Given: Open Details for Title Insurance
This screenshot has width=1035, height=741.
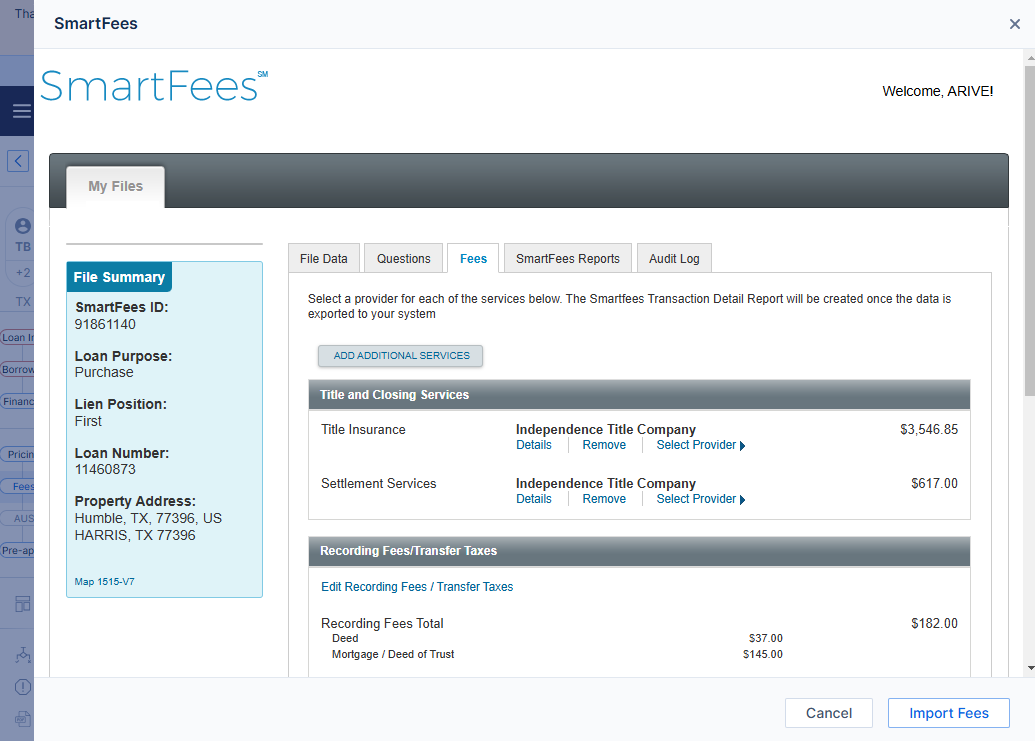Looking at the screenshot, I should [533, 445].
